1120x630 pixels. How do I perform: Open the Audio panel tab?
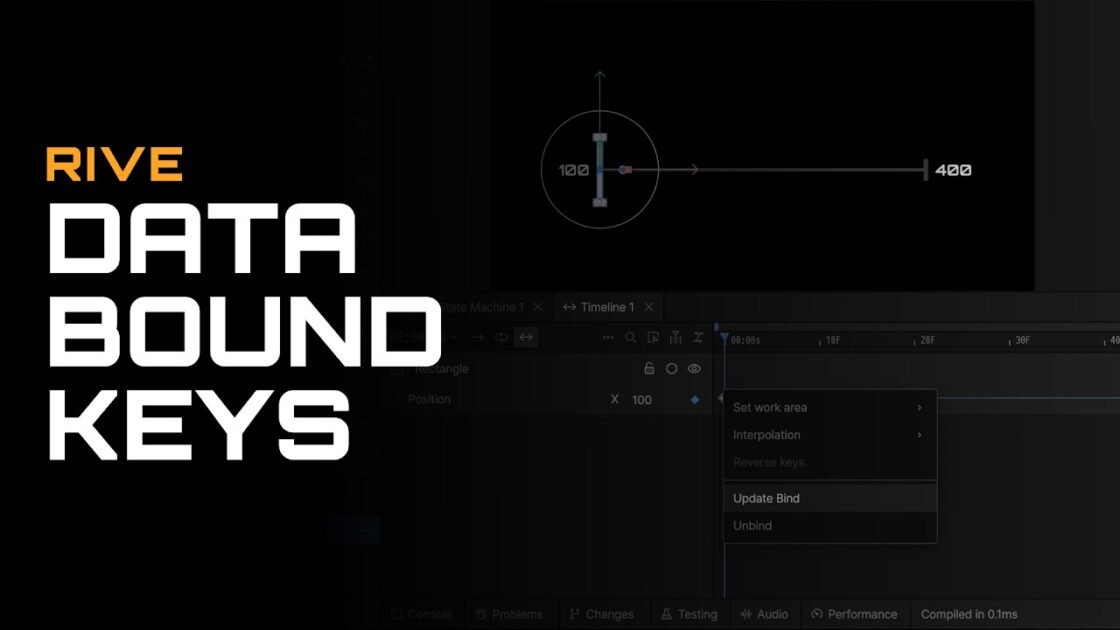point(764,614)
